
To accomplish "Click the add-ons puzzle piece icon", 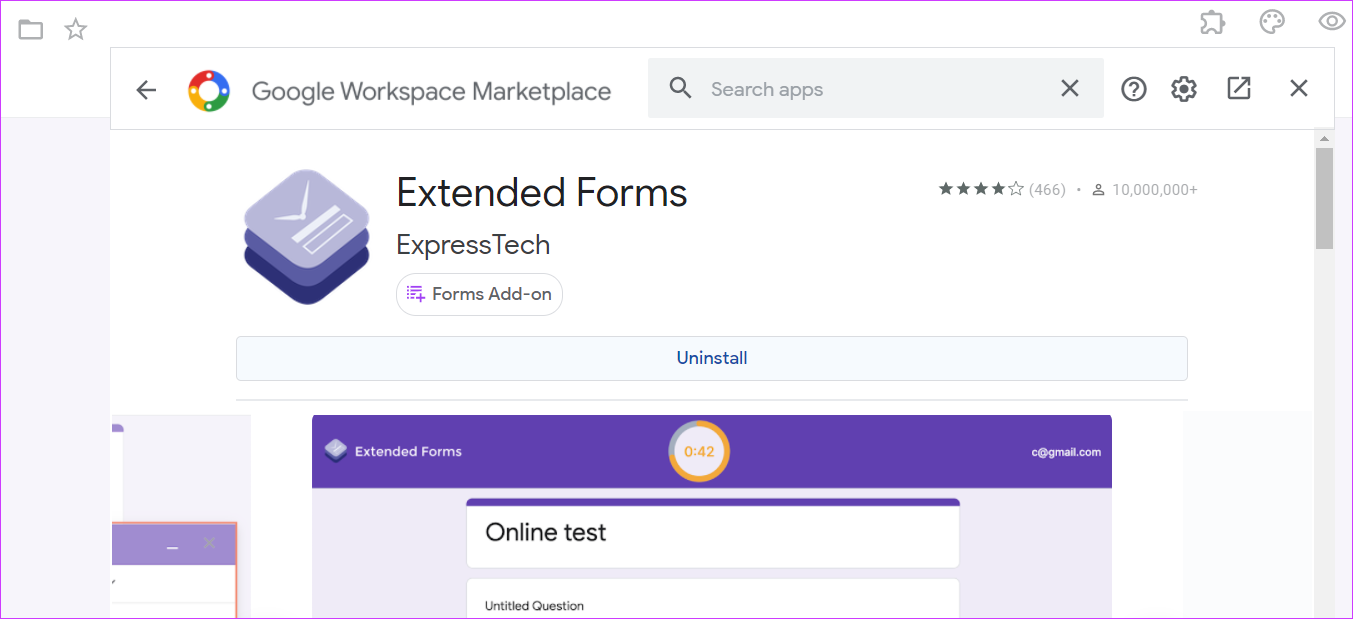I will pos(1213,23).
